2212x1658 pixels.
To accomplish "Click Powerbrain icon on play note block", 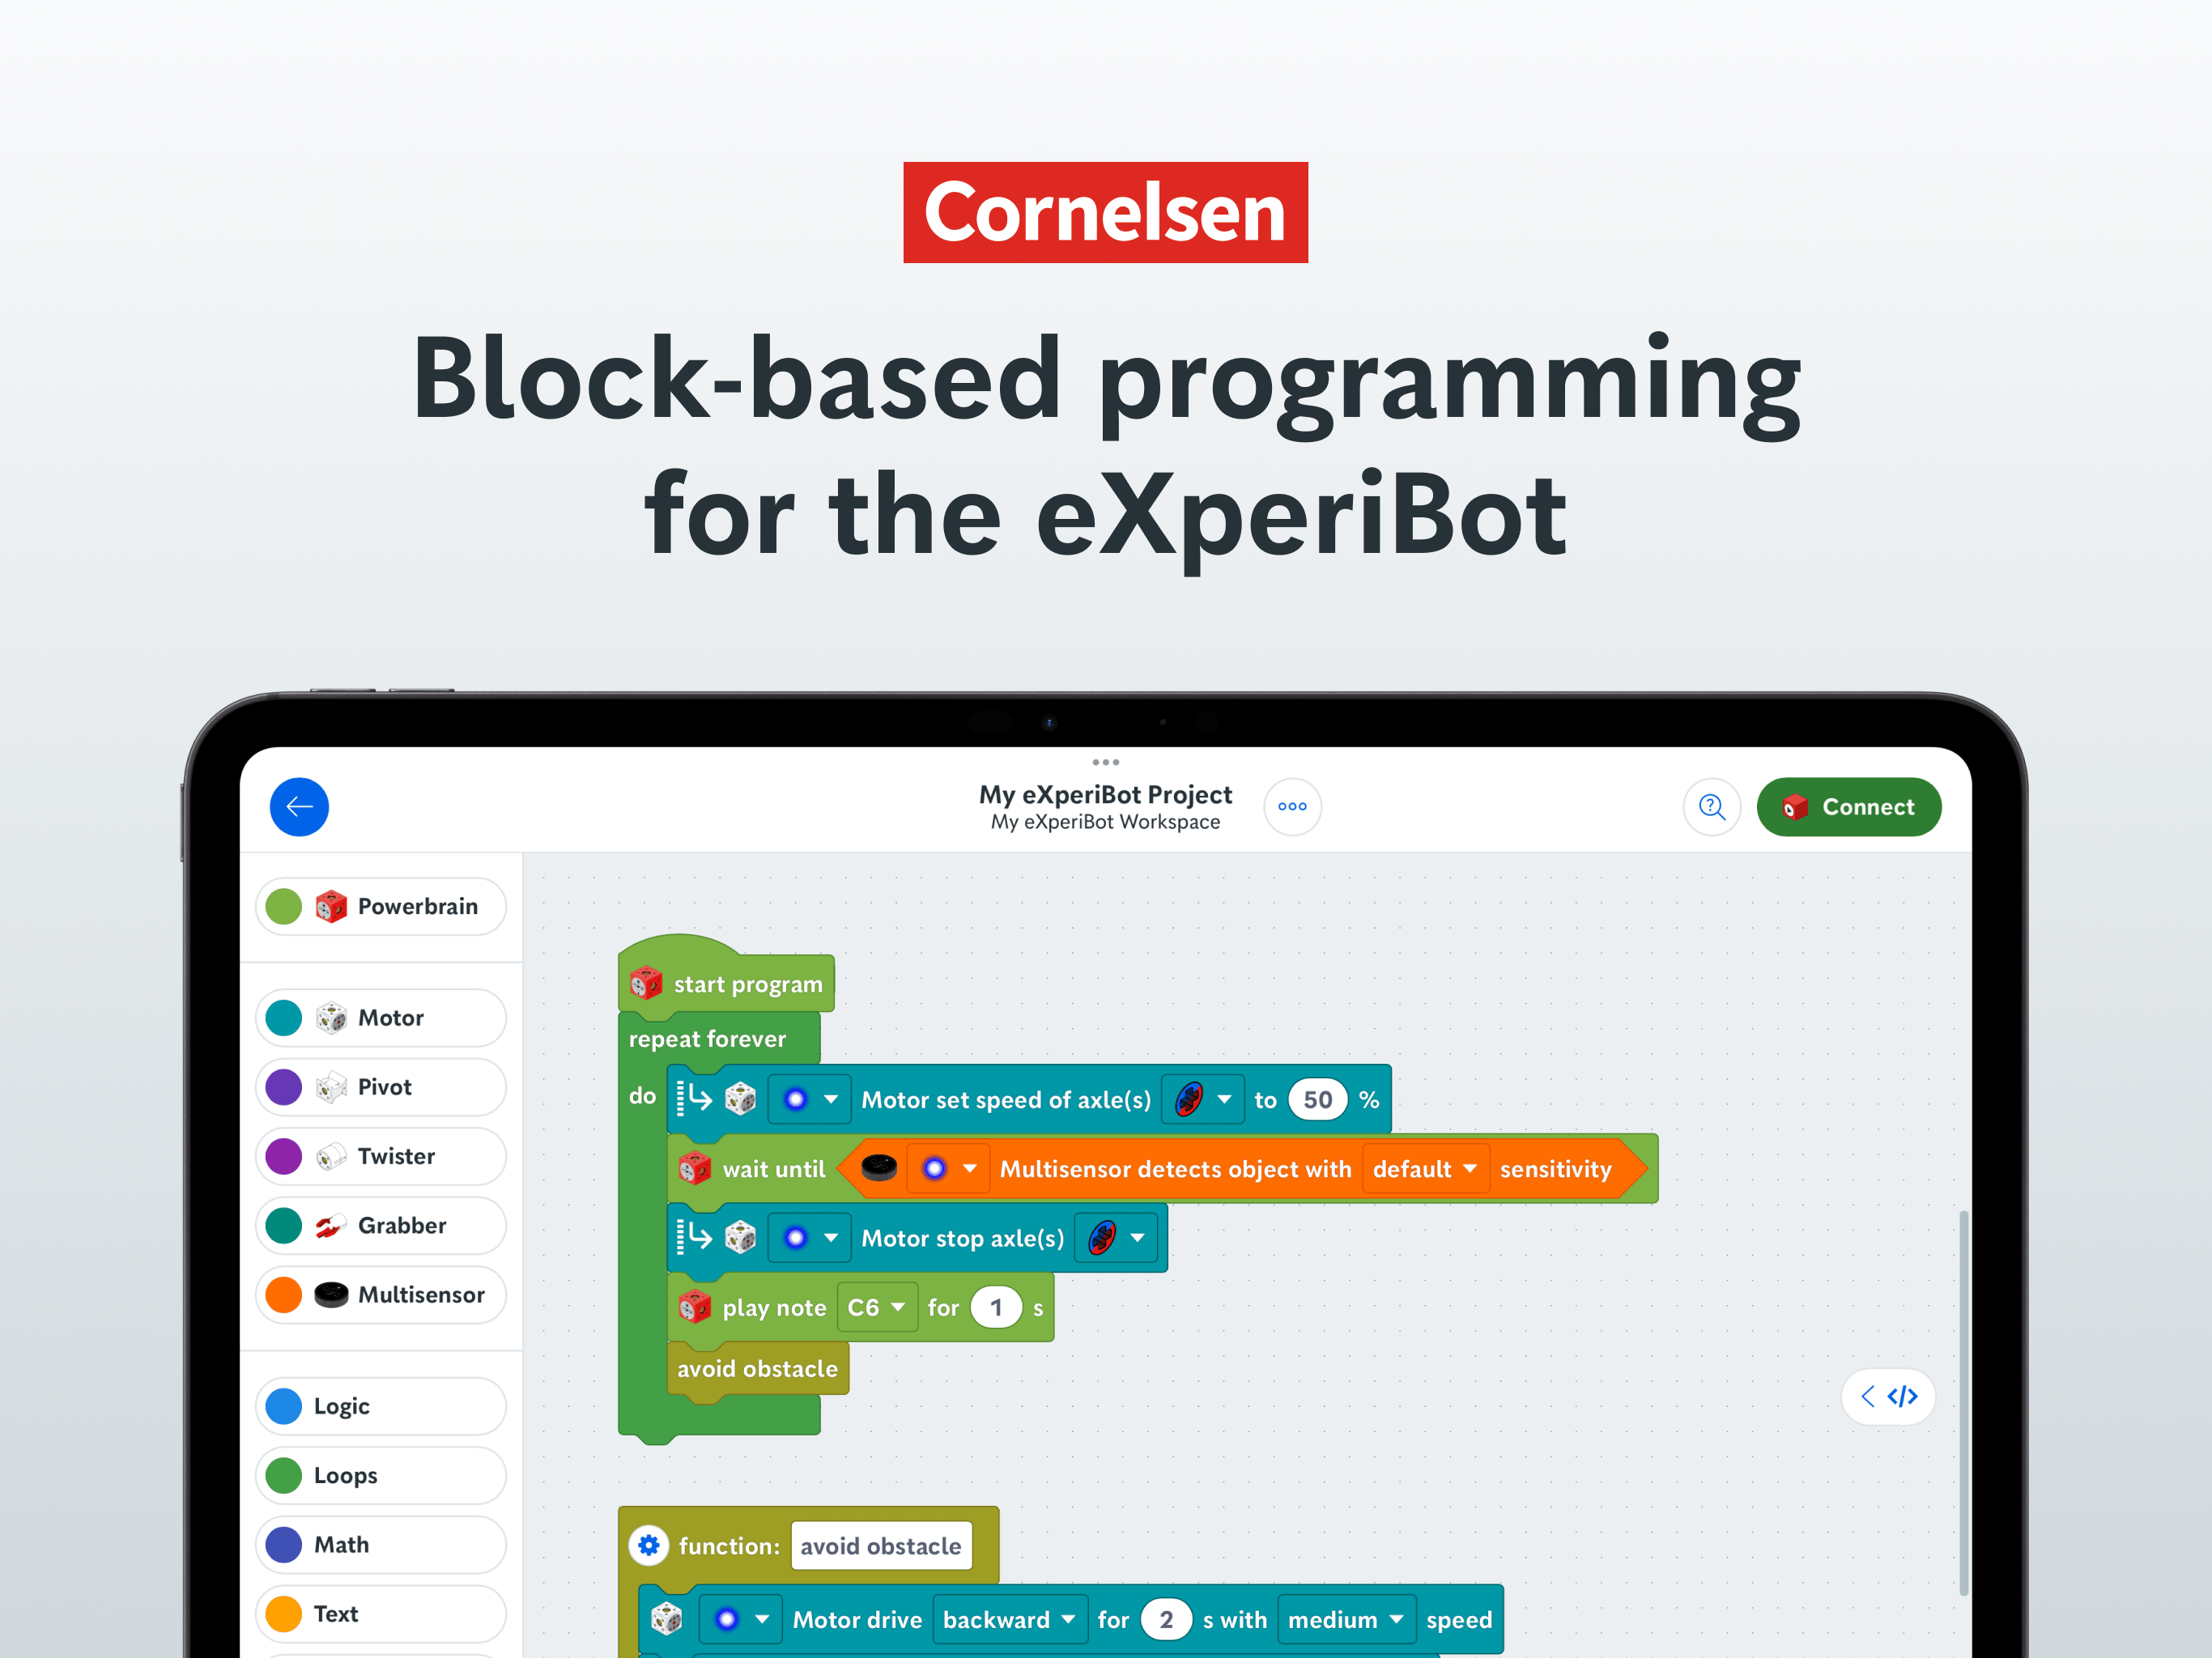I will point(694,1306).
